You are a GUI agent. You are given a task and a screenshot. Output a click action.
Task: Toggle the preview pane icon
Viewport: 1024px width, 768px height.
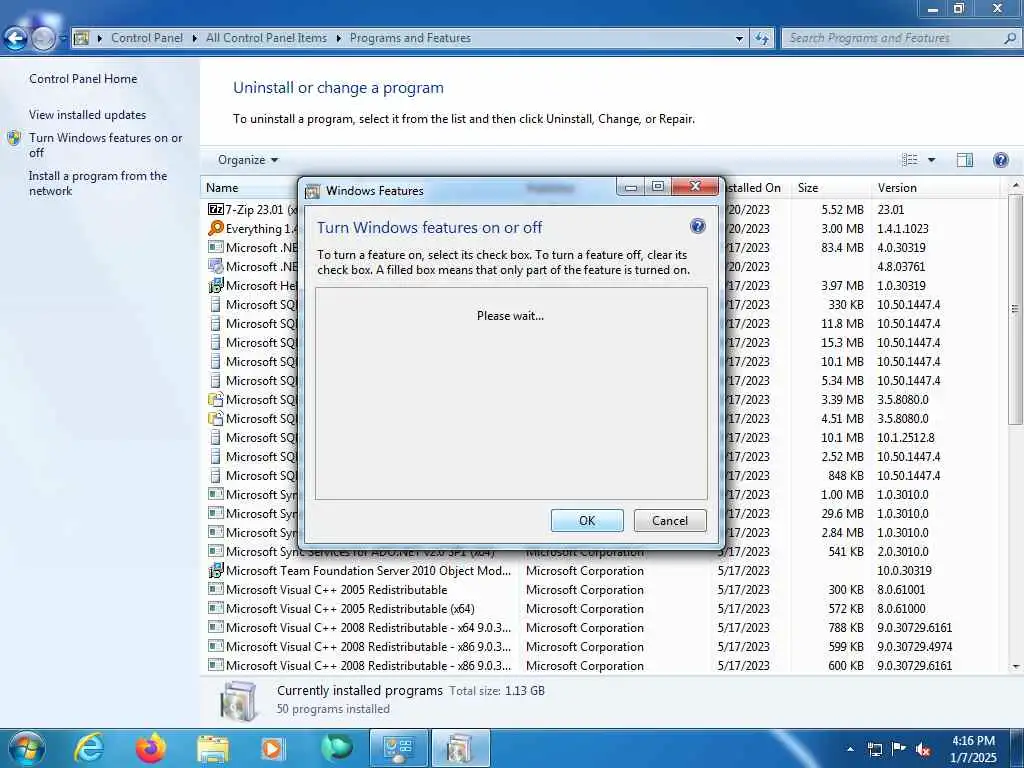tap(965, 160)
